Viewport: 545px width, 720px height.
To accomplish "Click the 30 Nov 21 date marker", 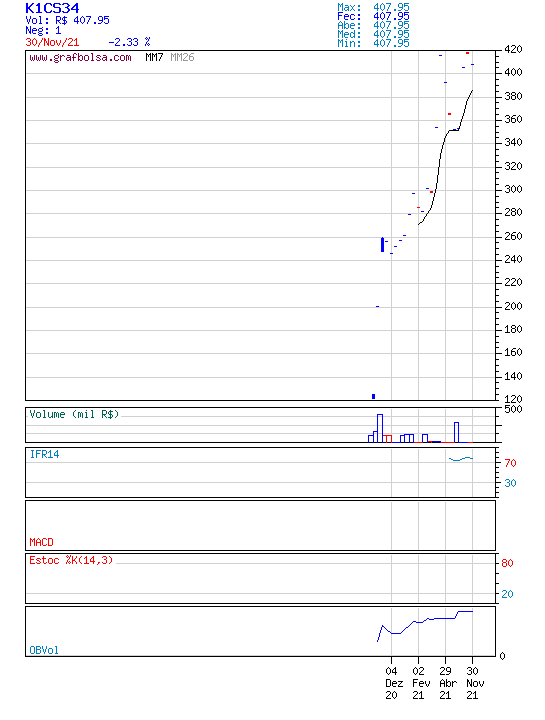I will click(x=474, y=683).
